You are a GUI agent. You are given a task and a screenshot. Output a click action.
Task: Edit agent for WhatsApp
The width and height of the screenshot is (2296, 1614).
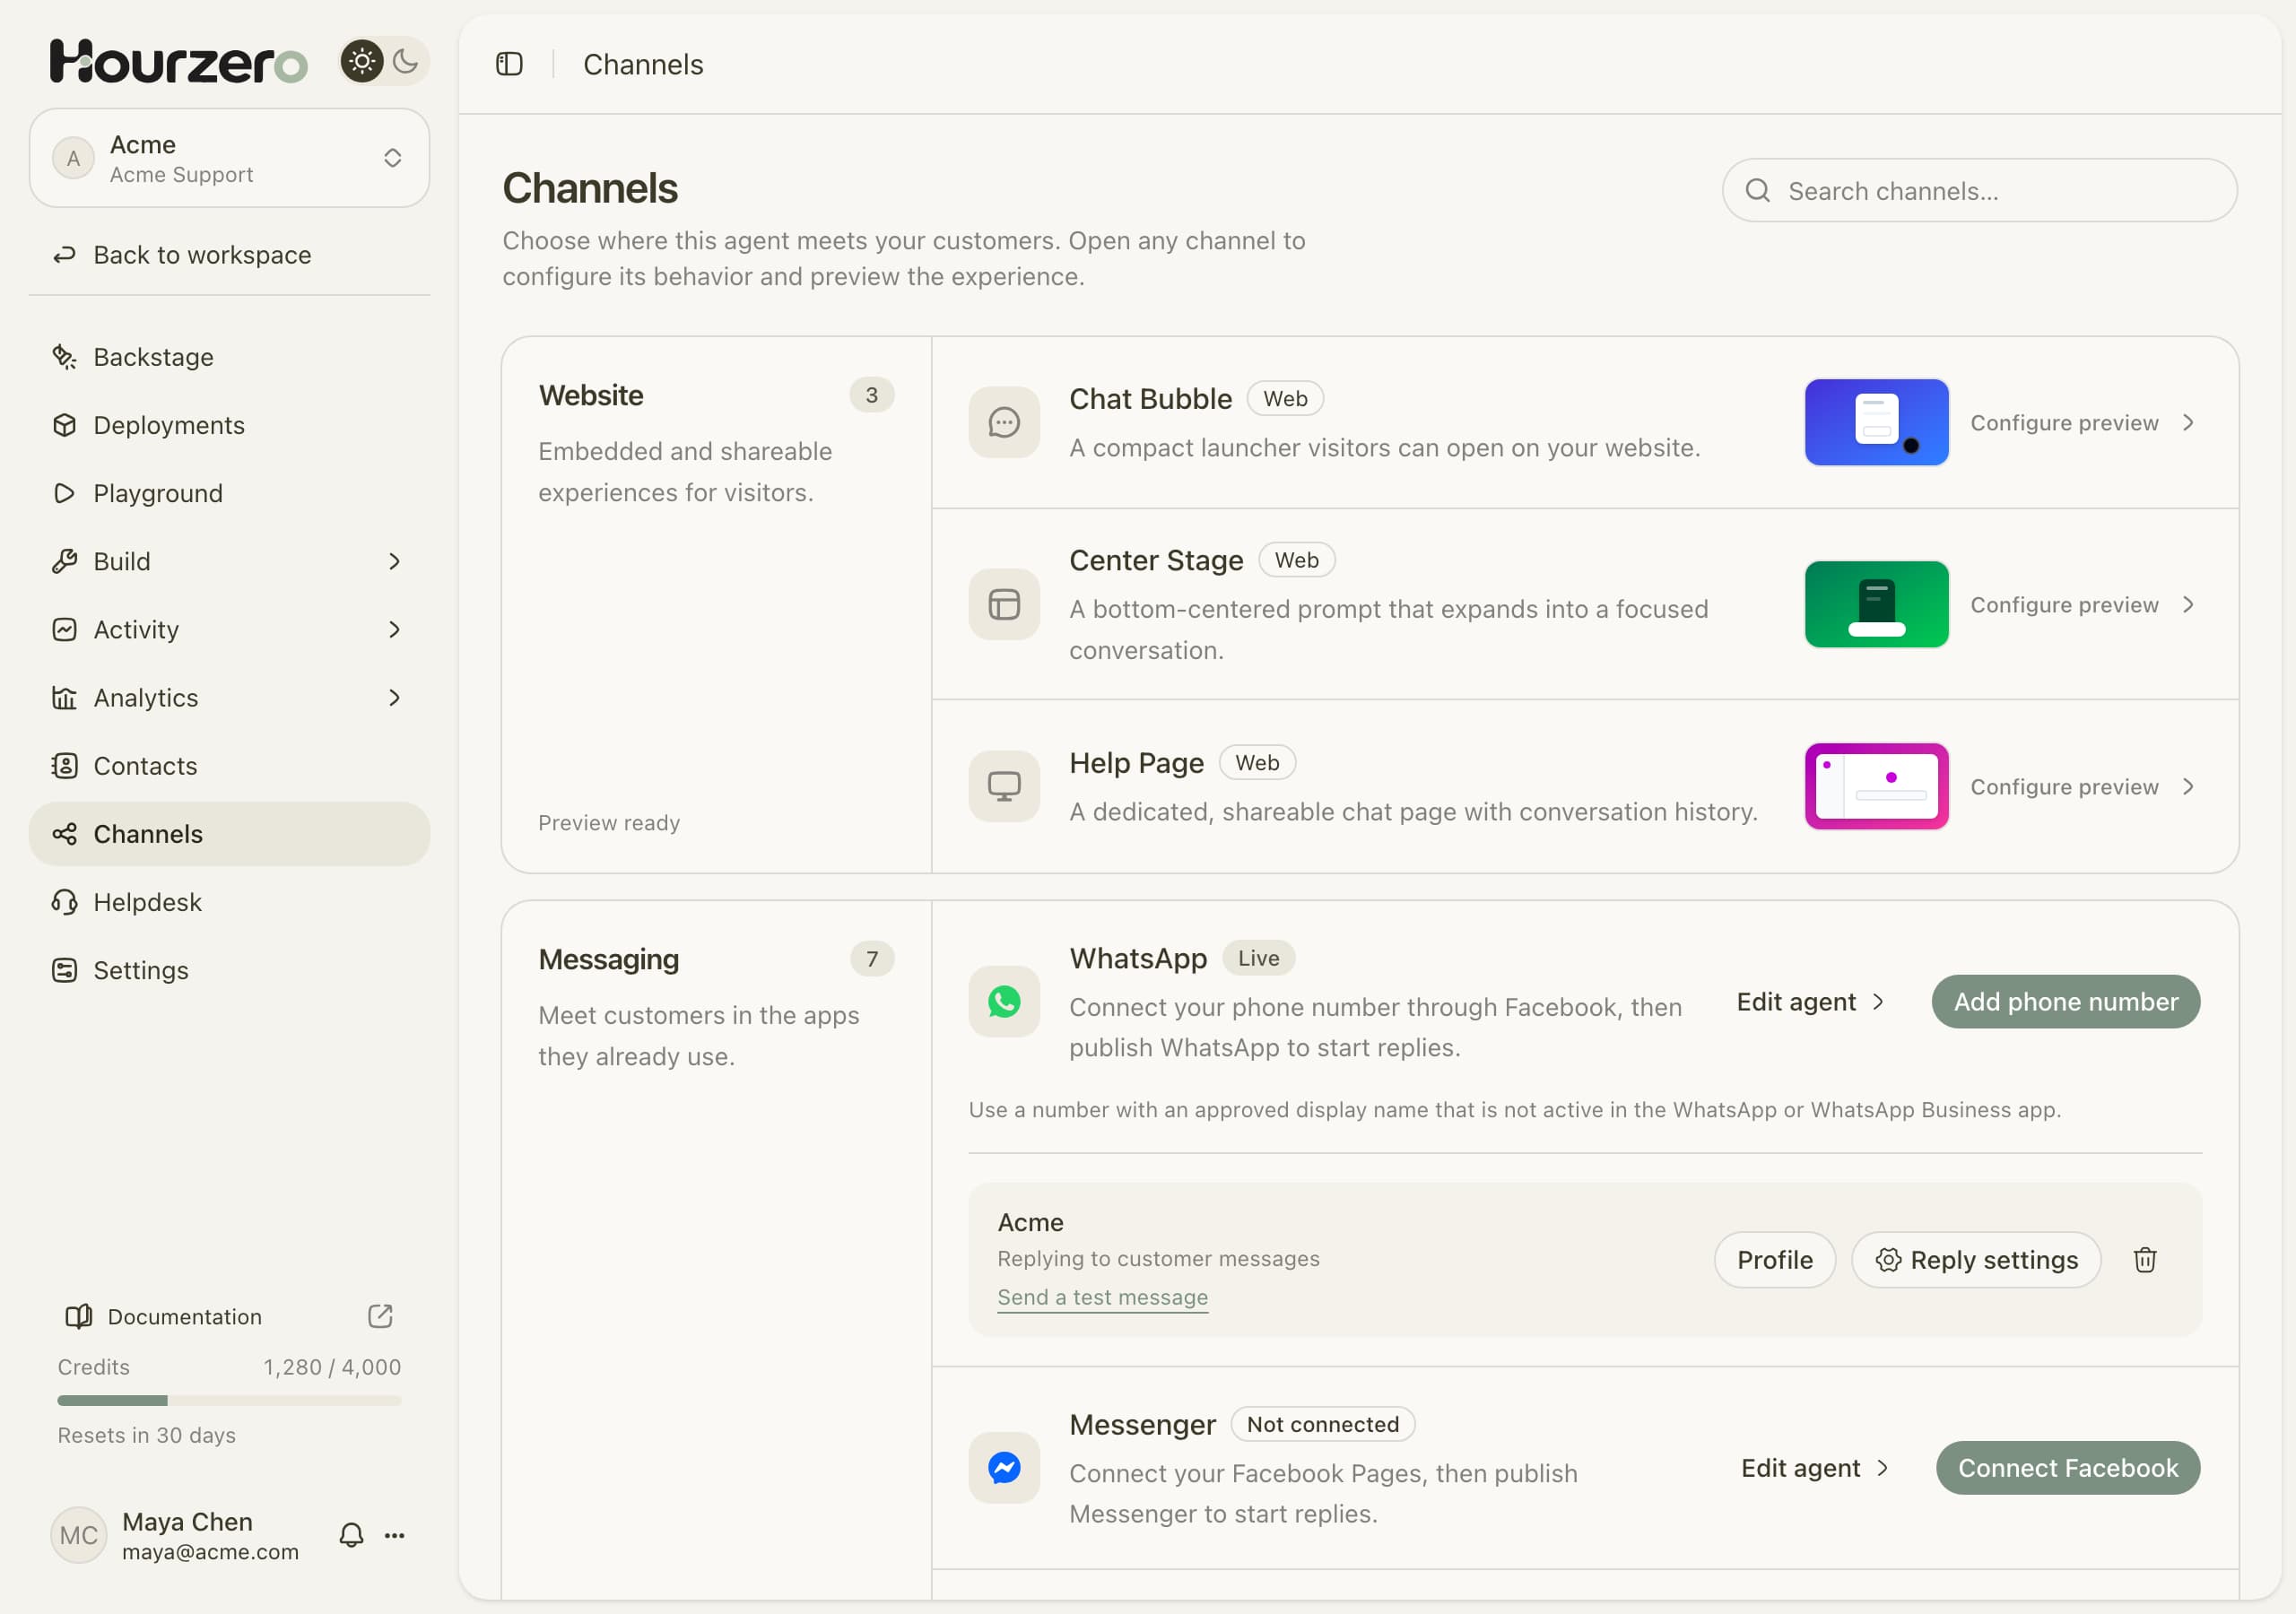1810,1002
